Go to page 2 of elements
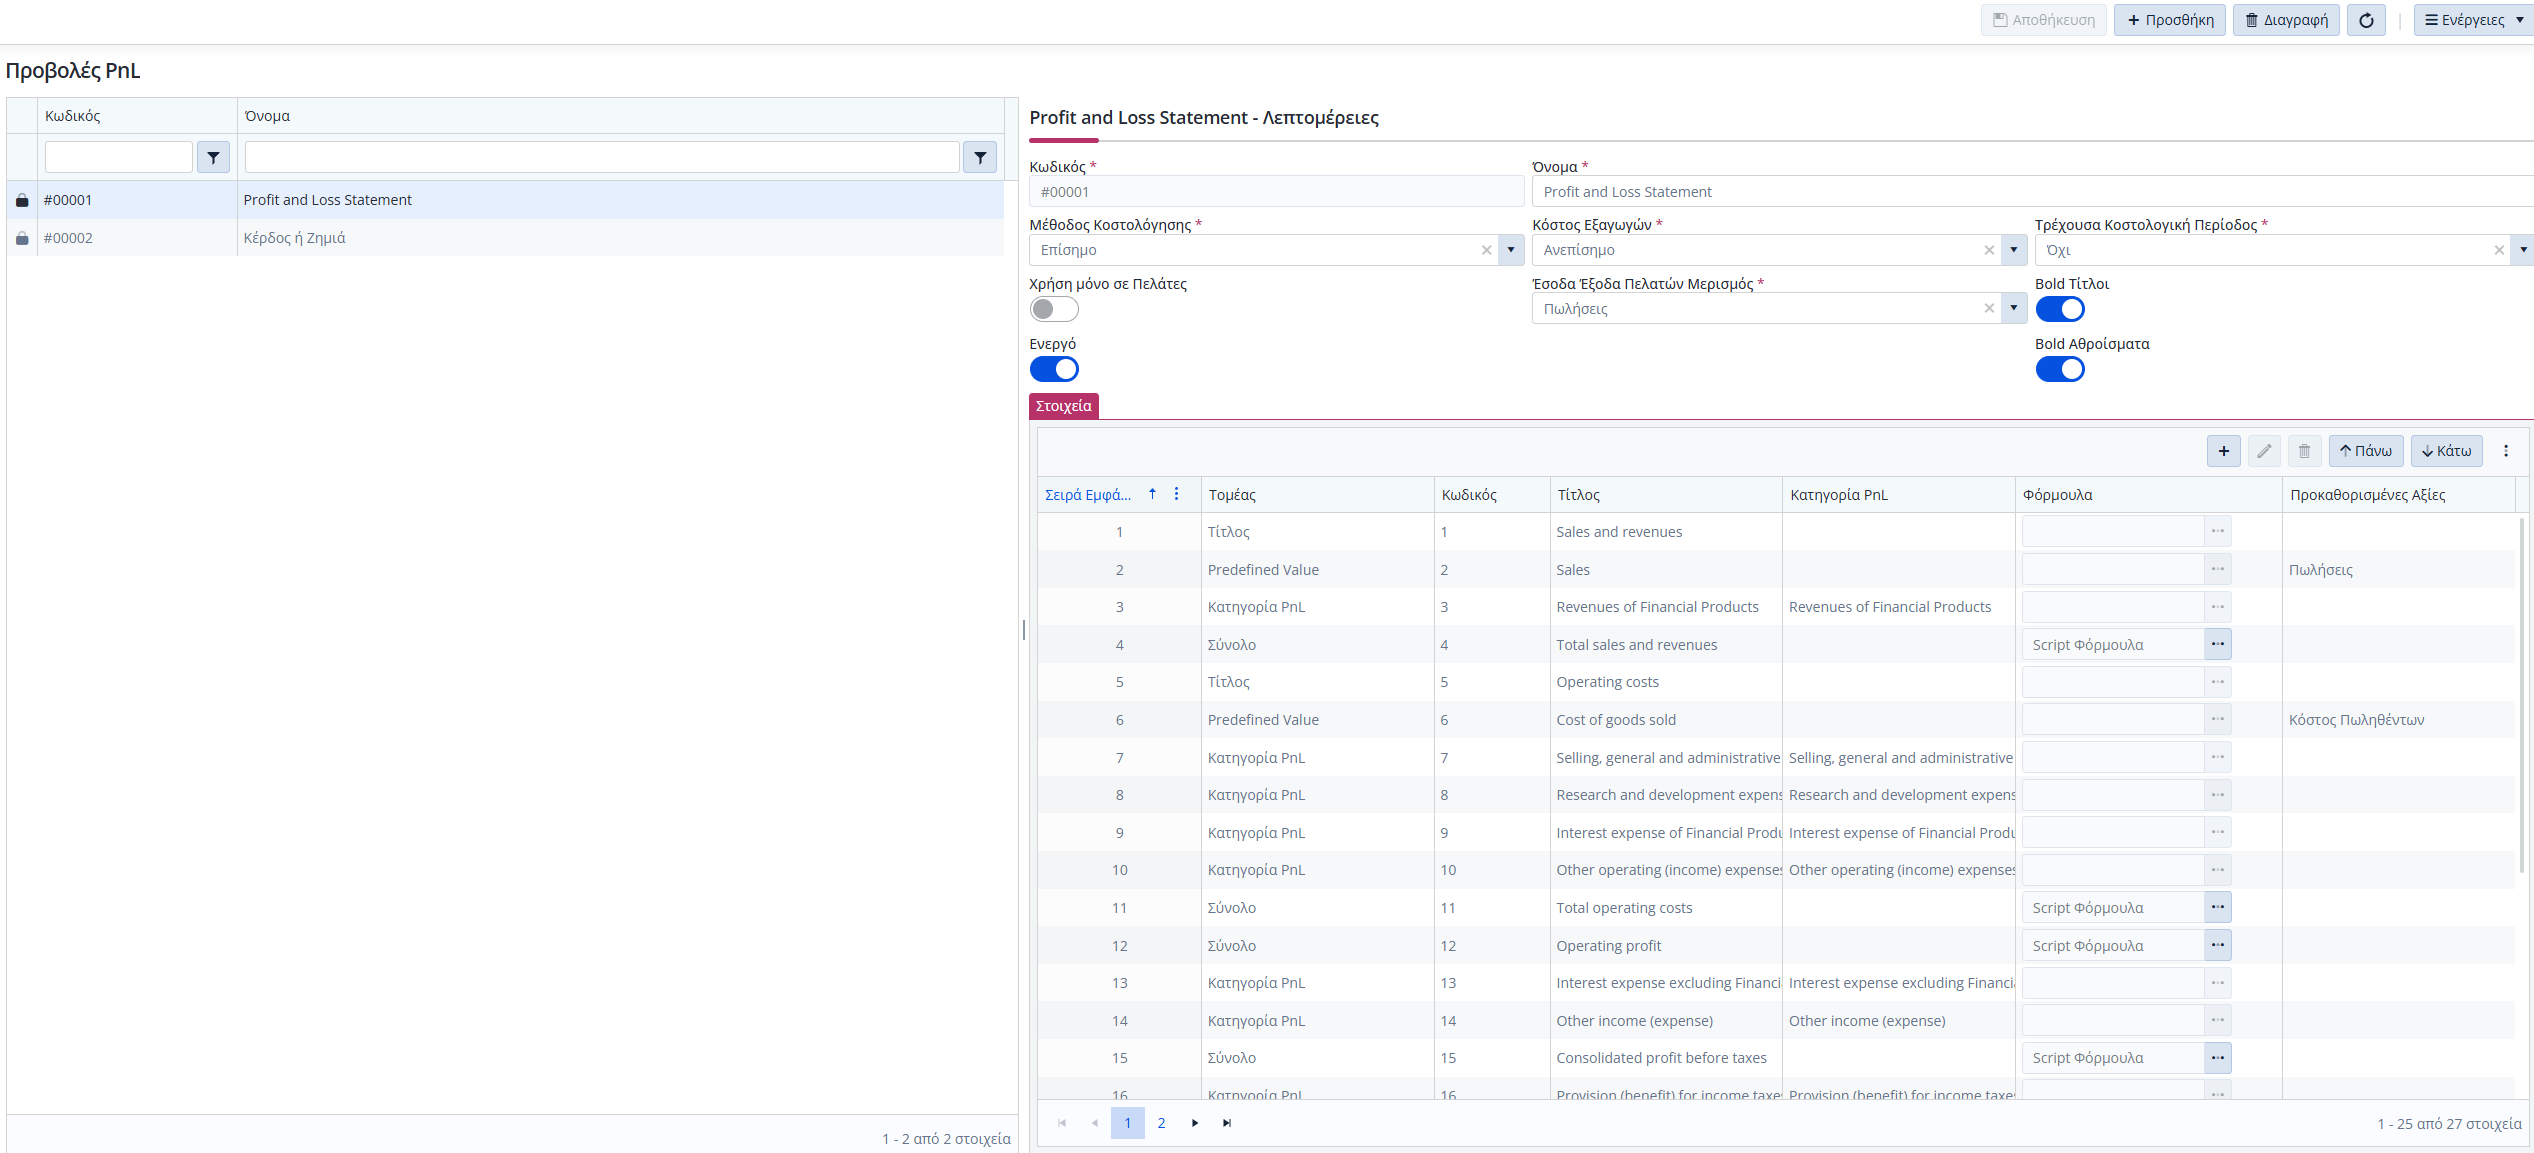The height and width of the screenshot is (1153, 2534). click(1161, 1123)
